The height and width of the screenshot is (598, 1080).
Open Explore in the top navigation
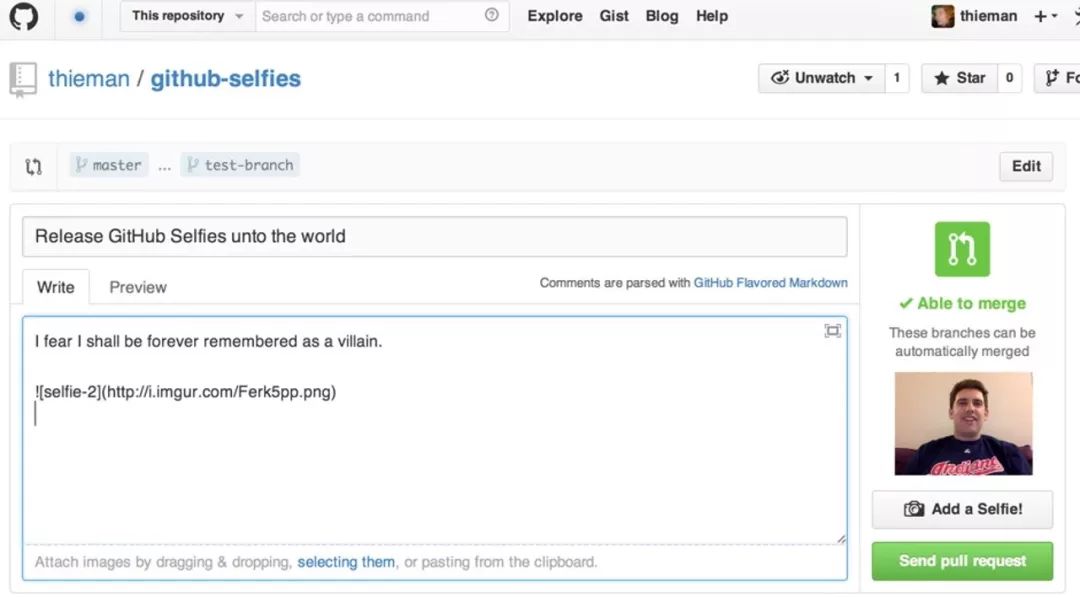tap(555, 16)
